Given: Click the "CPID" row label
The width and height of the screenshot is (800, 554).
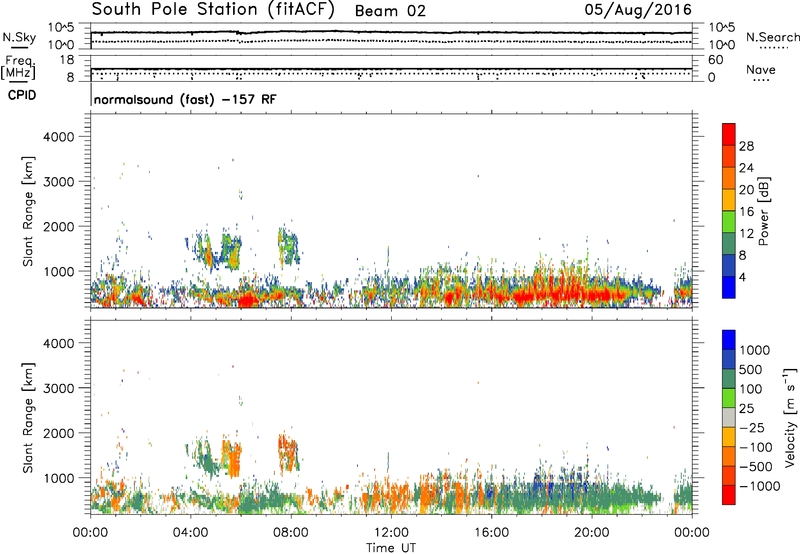Looking at the screenshot, I should pos(22,95).
